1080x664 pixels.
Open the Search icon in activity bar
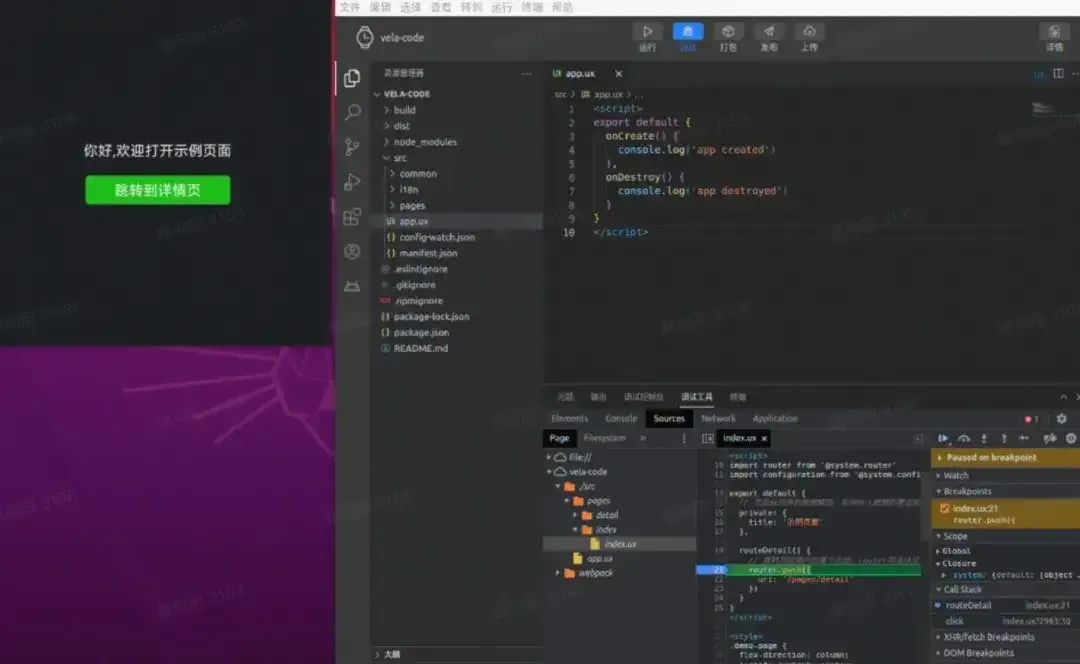pos(353,112)
